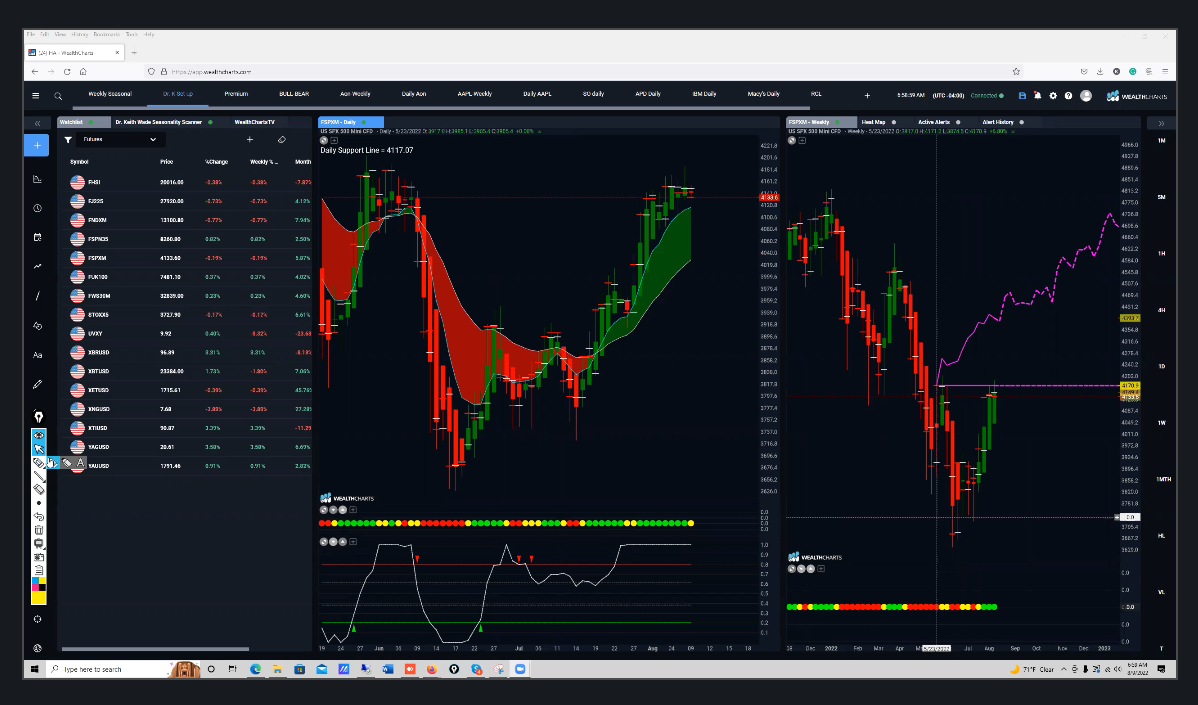The width and height of the screenshot is (1198, 705).
Task: Collapse right panel with double chevron
Action: [x=1161, y=123]
